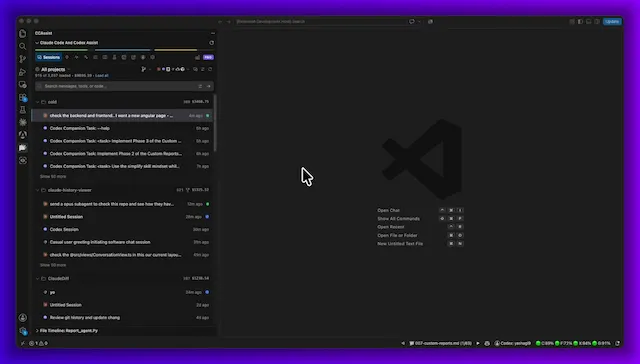Click the Update button in title bar

612,22
